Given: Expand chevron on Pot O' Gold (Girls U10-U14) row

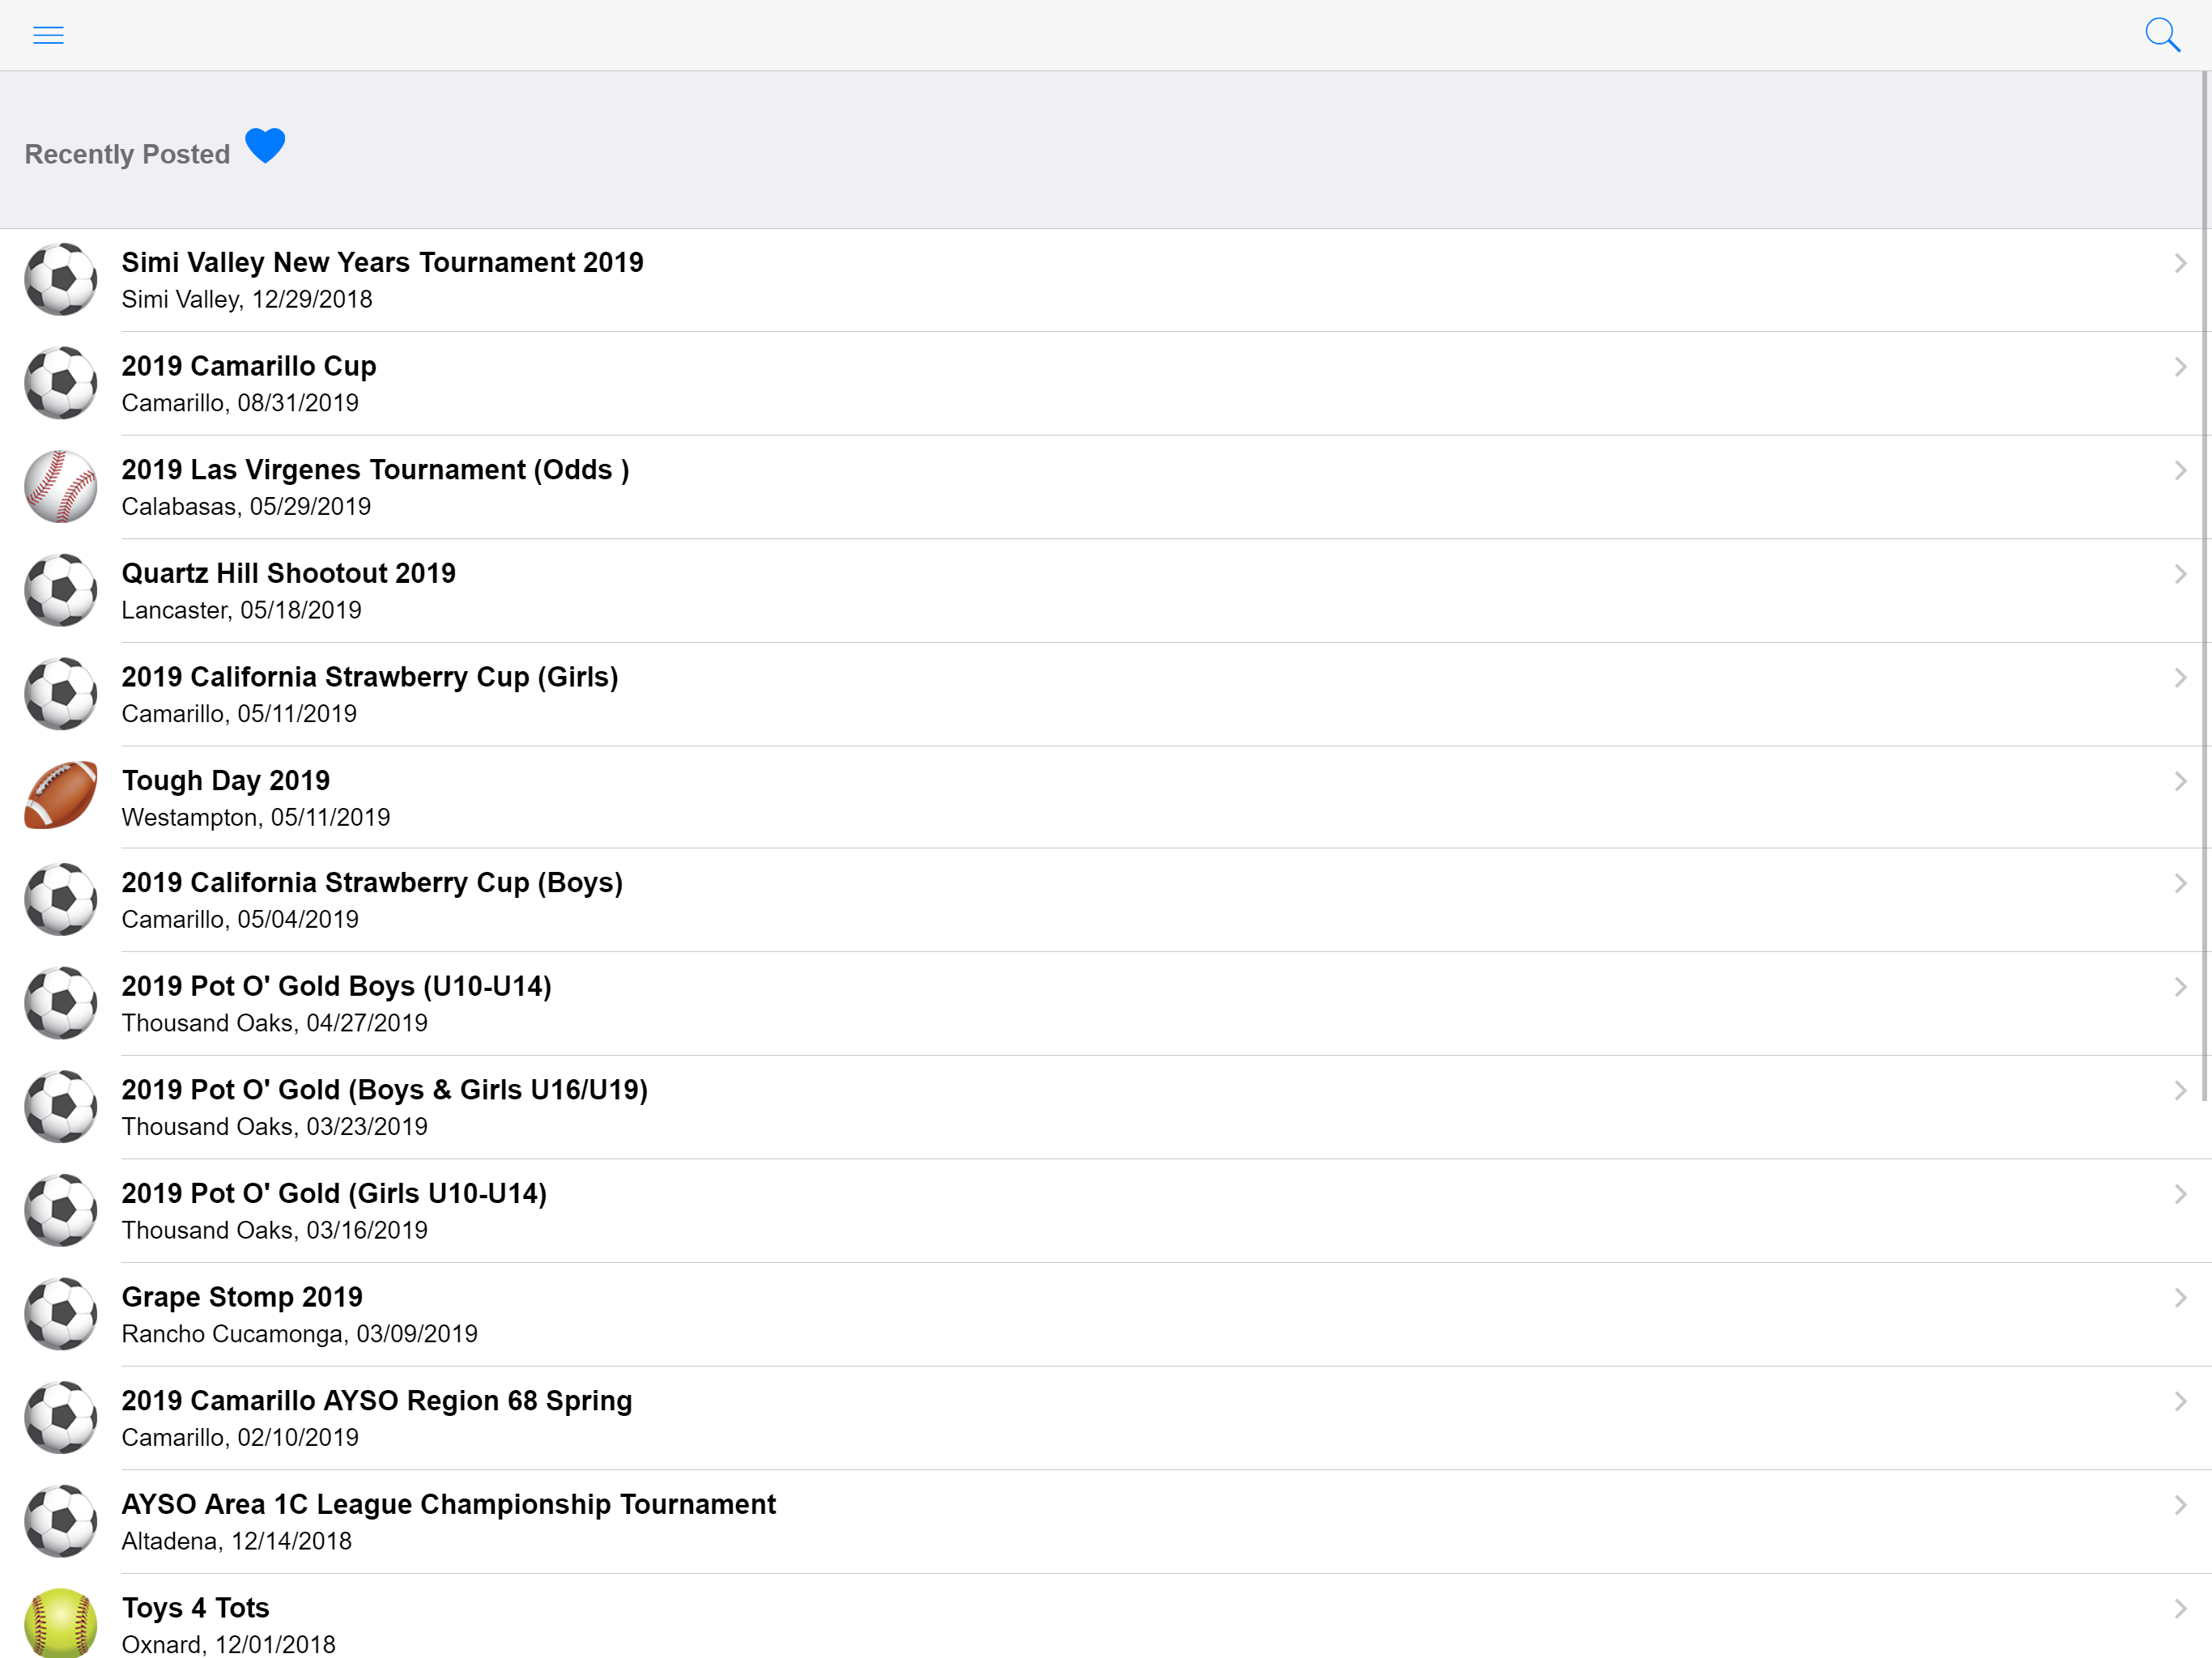Looking at the screenshot, I should pos(2180,1194).
